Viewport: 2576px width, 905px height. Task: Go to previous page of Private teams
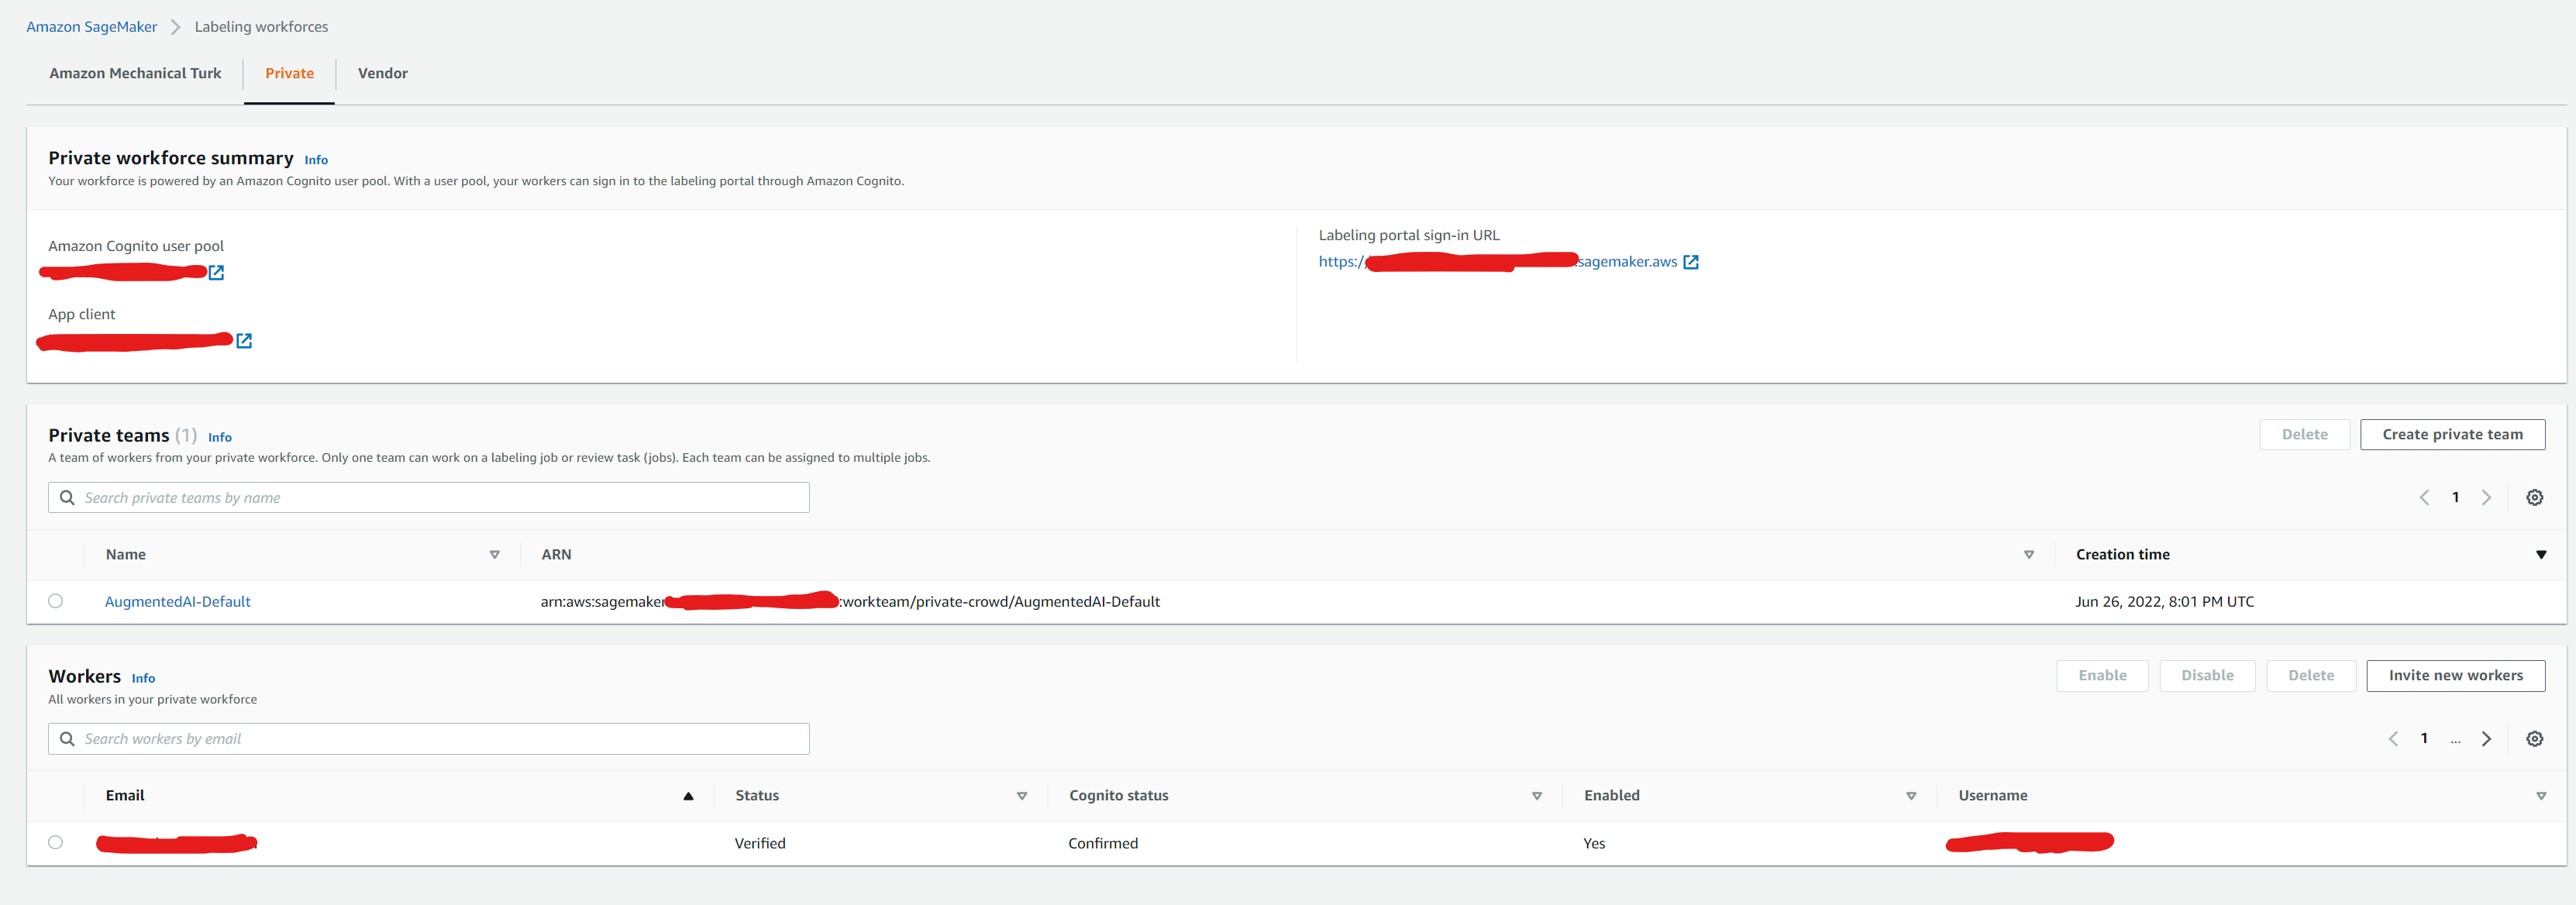tap(2424, 497)
